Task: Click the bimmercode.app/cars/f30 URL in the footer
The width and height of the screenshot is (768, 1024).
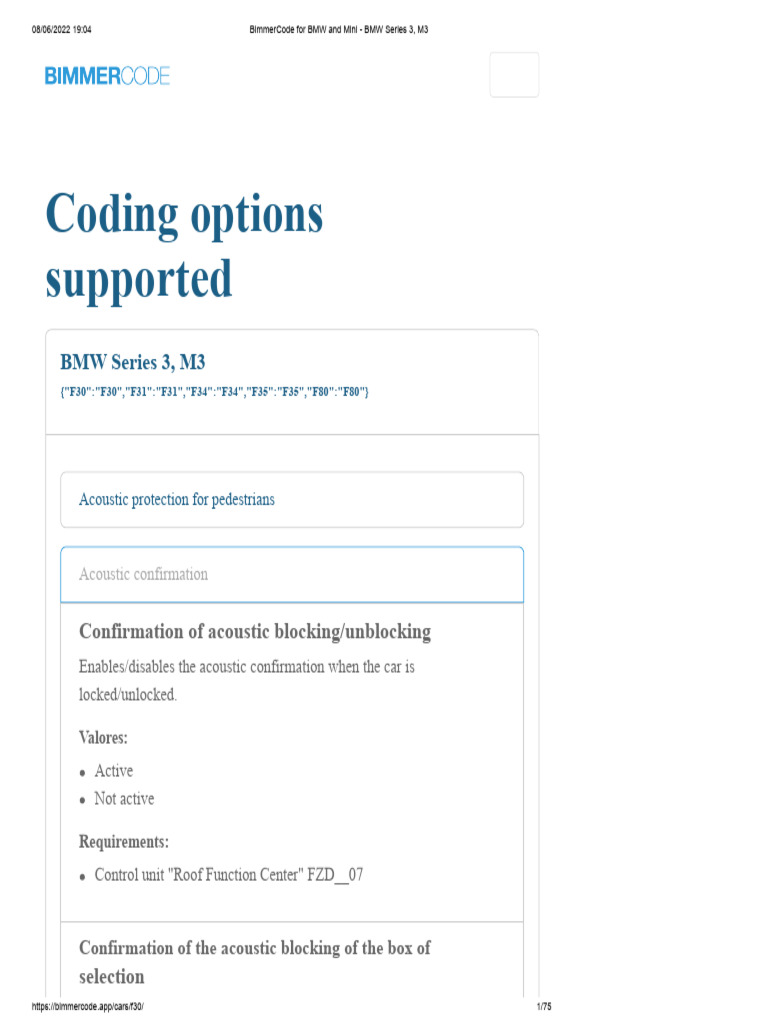Action: (x=88, y=1006)
